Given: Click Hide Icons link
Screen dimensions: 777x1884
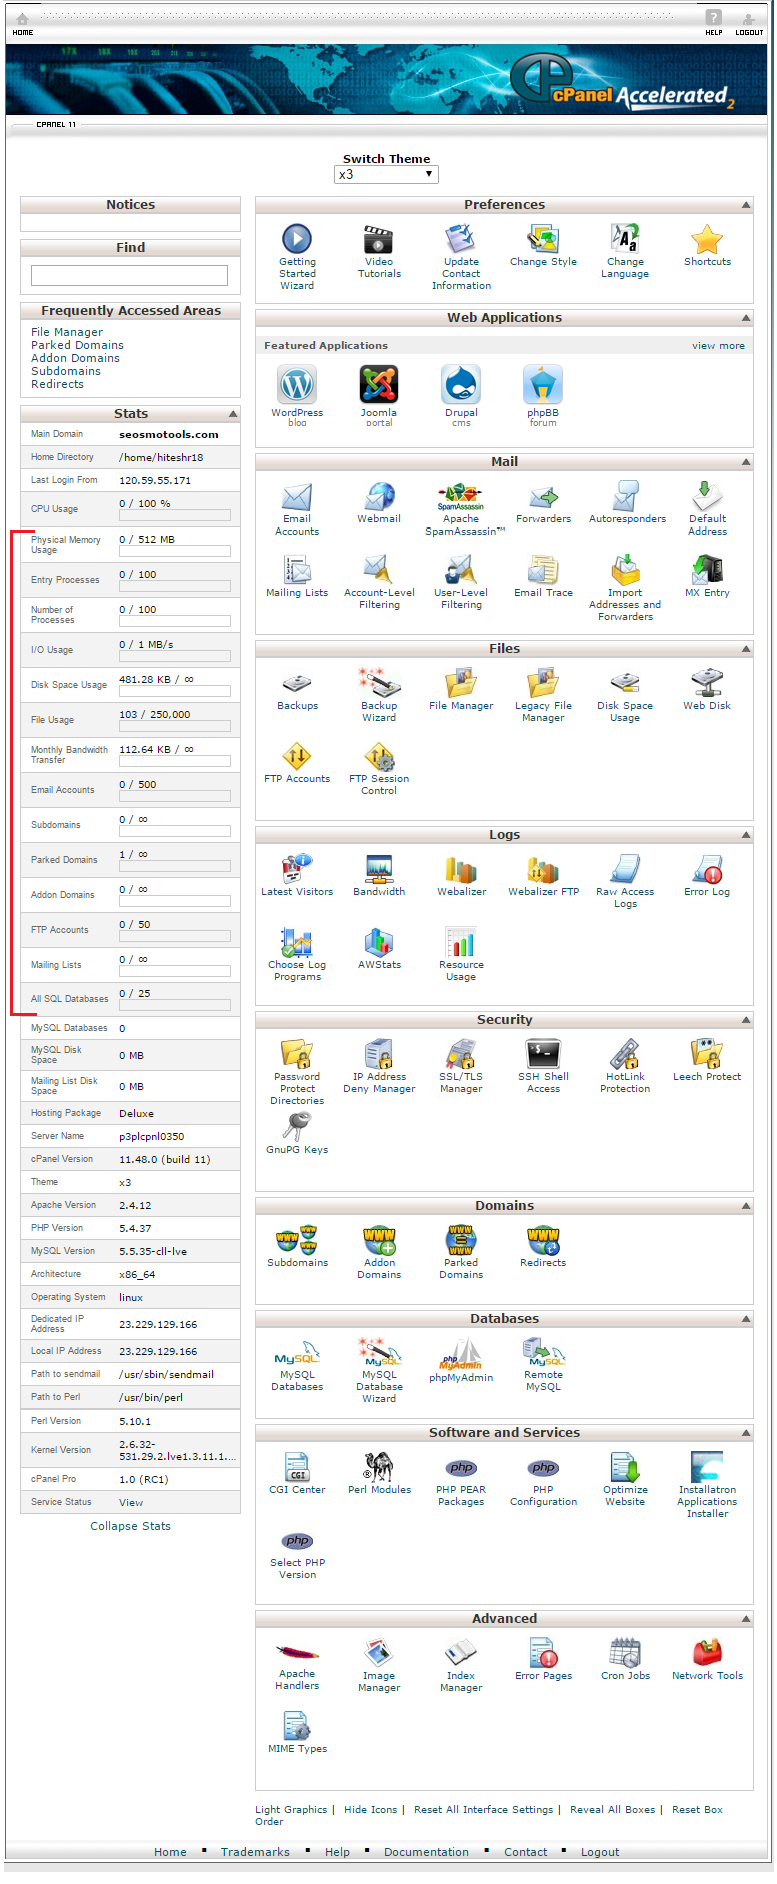Looking at the screenshot, I should pyautogui.click(x=370, y=1809).
